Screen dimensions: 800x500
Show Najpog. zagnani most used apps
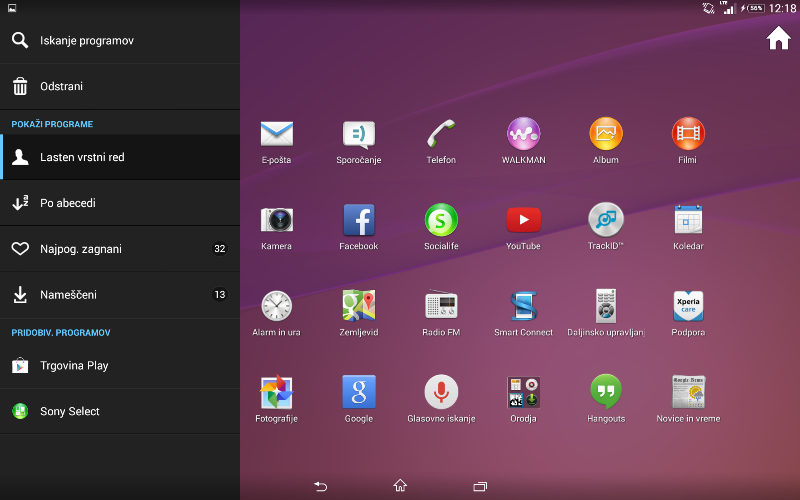120,249
